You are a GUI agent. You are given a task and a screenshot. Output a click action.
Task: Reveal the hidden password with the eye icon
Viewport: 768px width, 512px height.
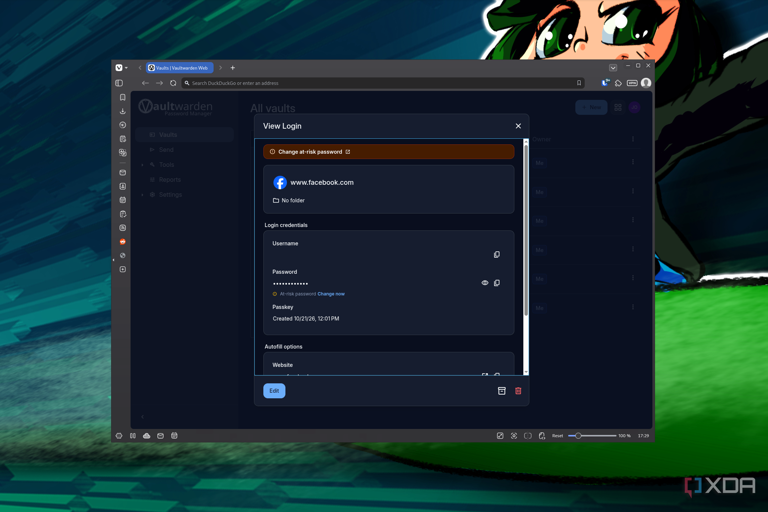pos(485,283)
